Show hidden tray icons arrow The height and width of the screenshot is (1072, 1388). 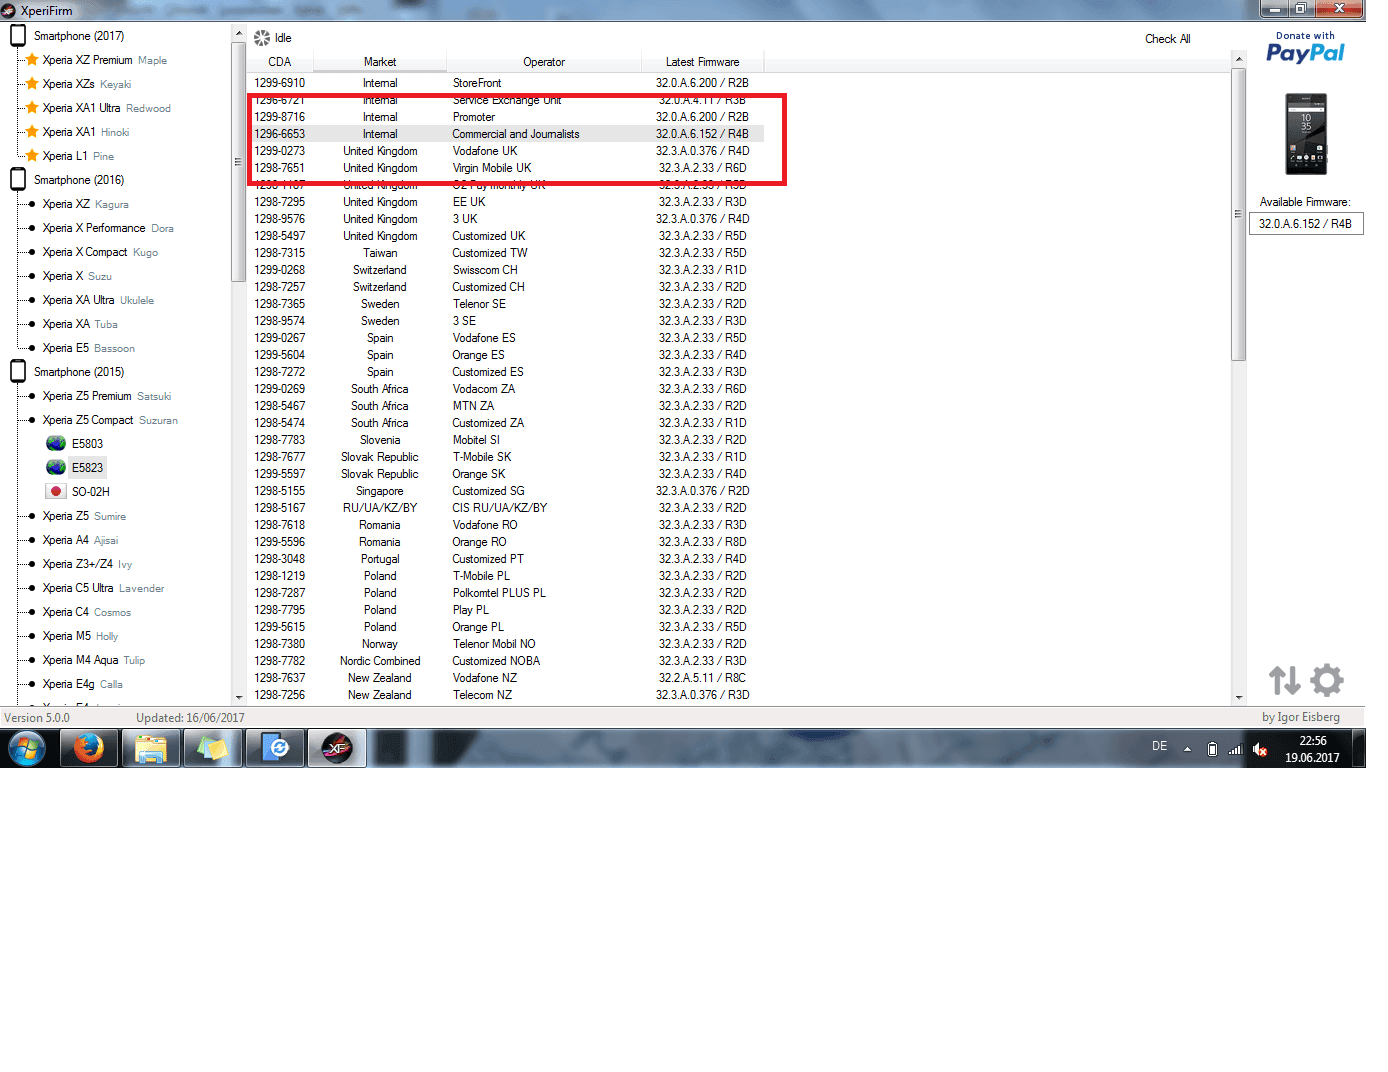[x=1187, y=748]
